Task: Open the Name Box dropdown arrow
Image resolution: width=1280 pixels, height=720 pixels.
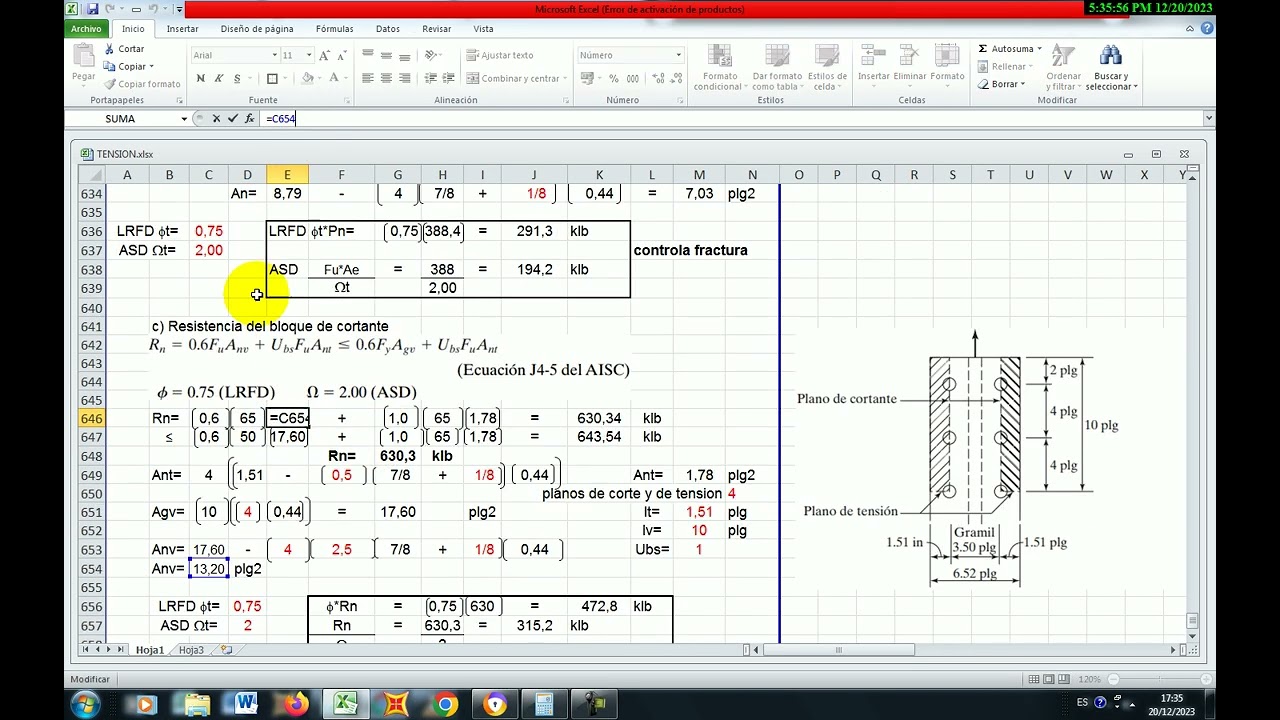Action: [183, 118]
